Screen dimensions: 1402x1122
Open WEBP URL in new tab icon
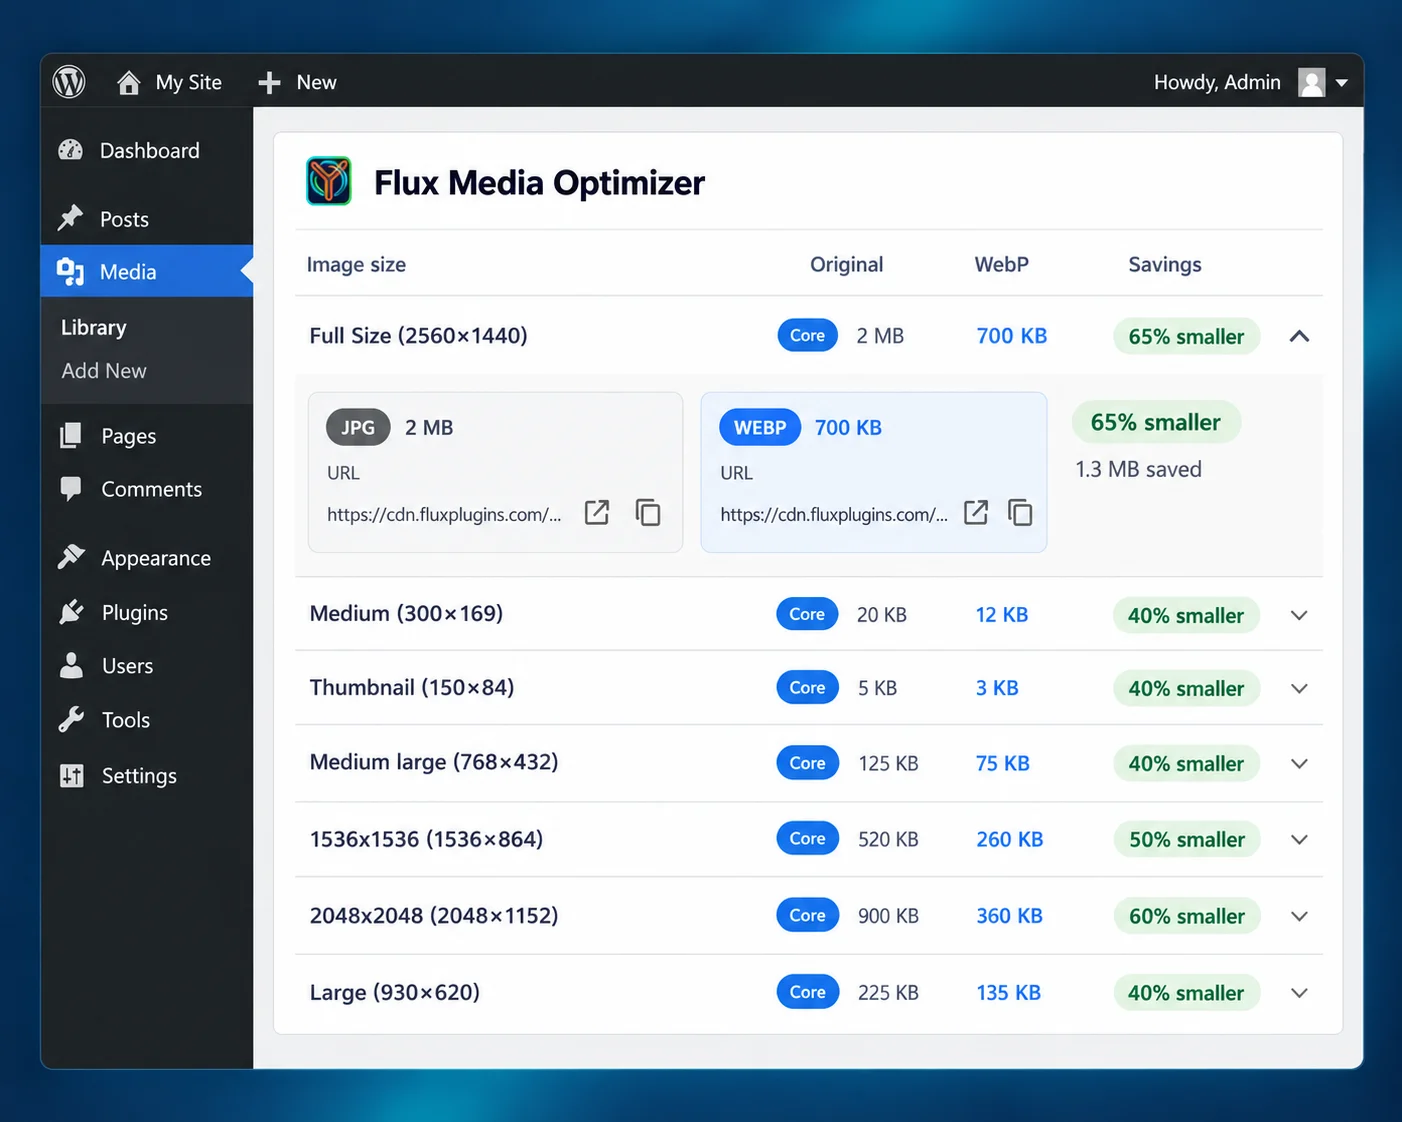point(976,512)
